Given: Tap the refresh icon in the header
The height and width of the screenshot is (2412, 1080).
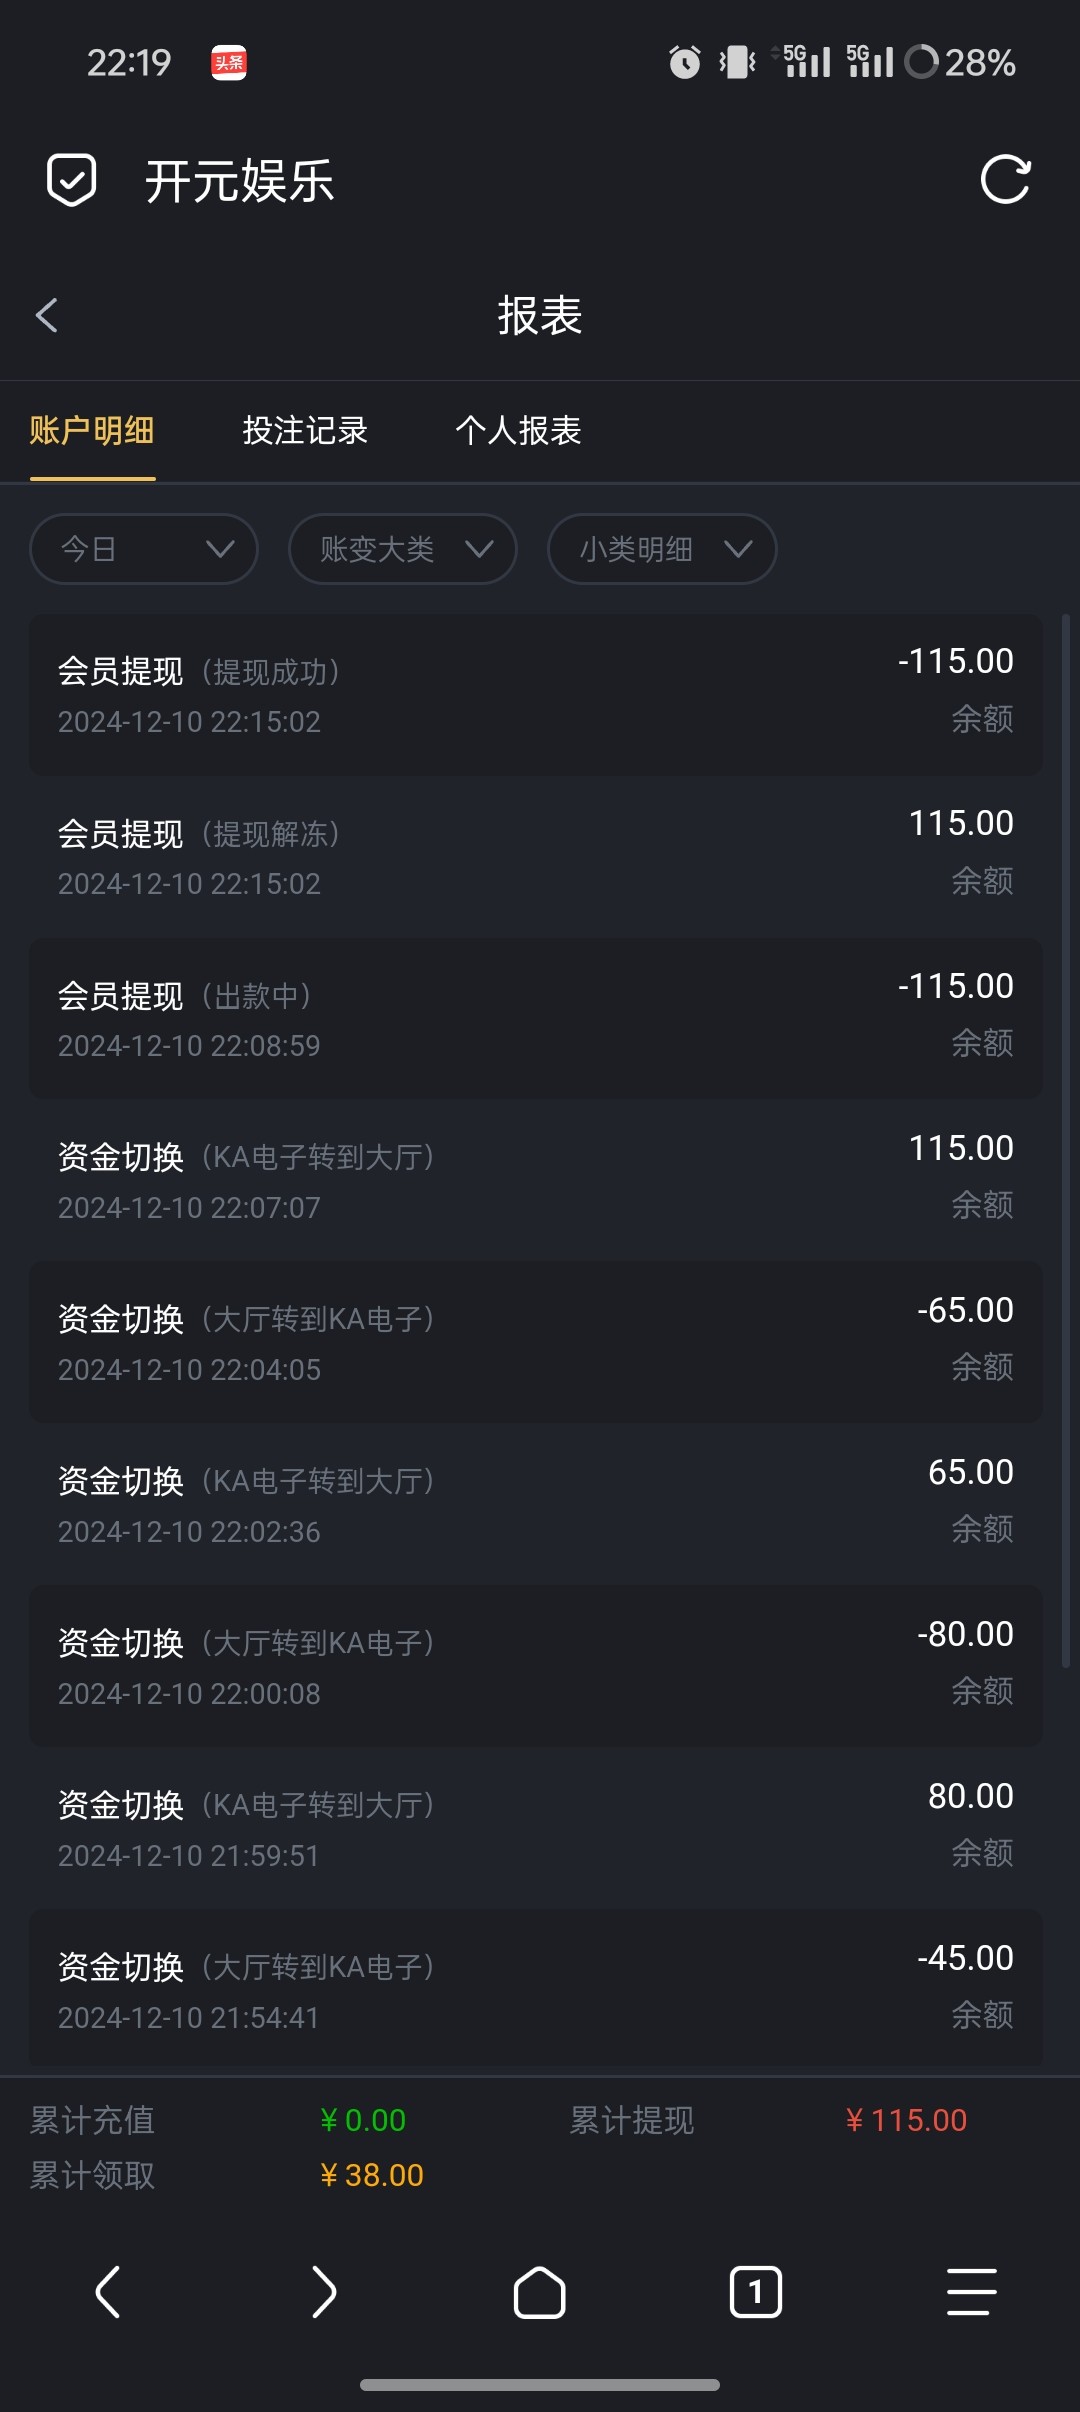Looking at the screenshot, I should pyautogui.click(x=1005, y=180).
